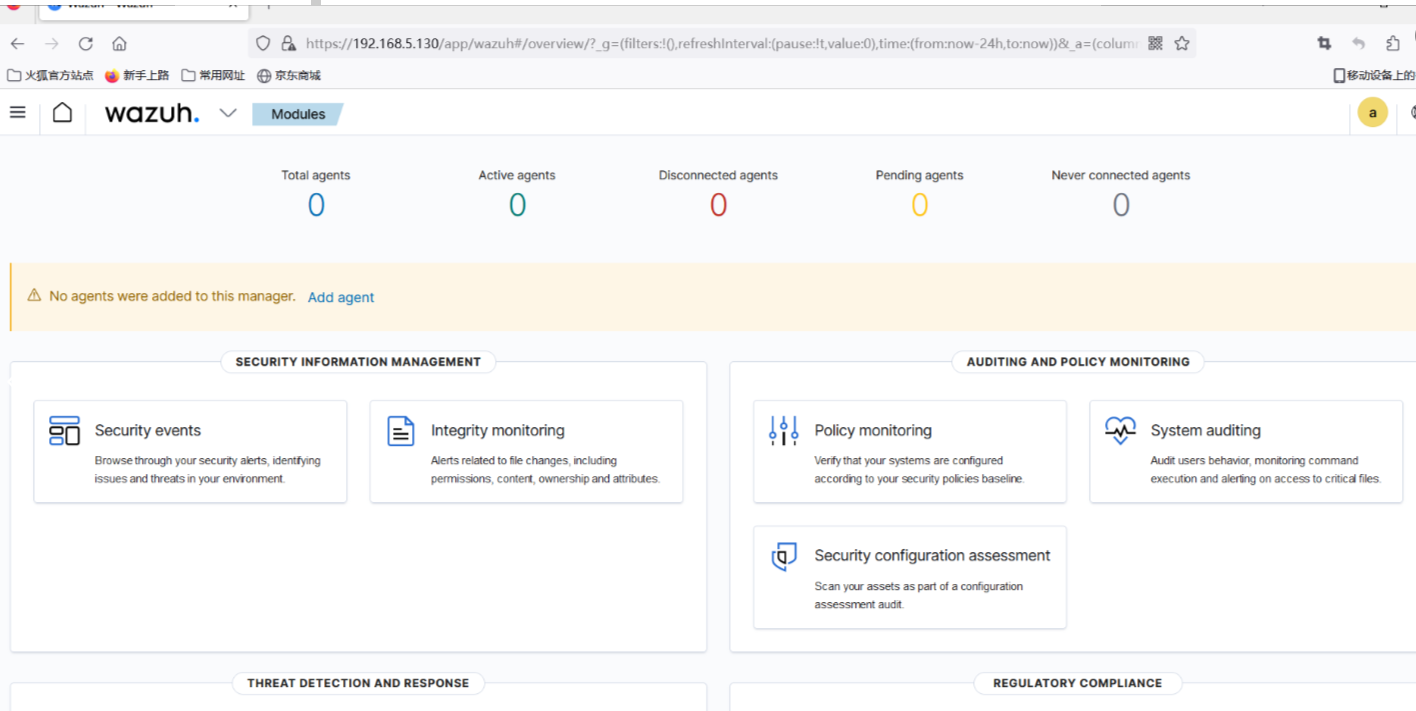Go back with browser back arrow
Image resolution: width=1416 pixels, height=711 pixels.
[17, 44]
